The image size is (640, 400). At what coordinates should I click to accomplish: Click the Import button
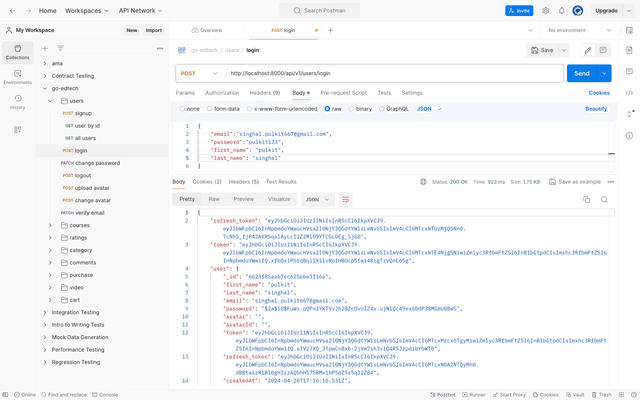pos(153,30)
